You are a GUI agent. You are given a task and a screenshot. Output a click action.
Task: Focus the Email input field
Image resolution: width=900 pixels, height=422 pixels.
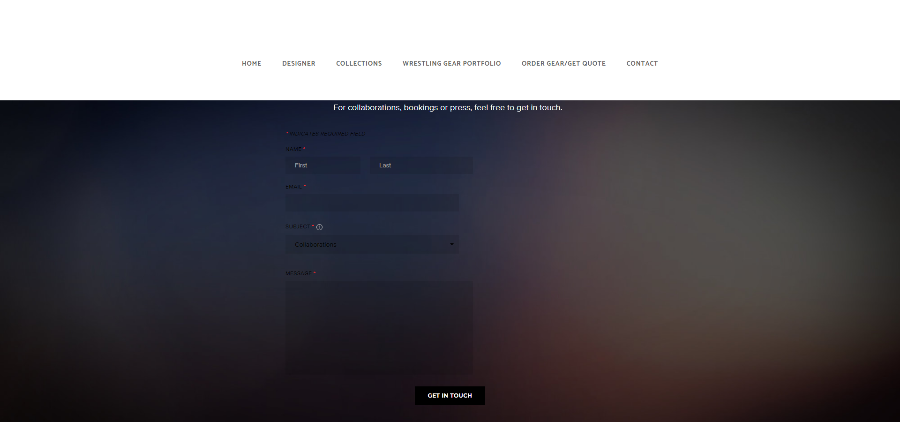coord(372,203)
